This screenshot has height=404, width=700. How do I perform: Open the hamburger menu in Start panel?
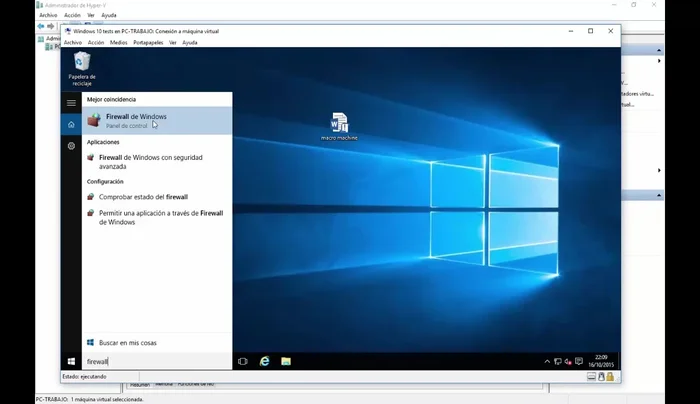pyautogui.click(x=71, y=103)
